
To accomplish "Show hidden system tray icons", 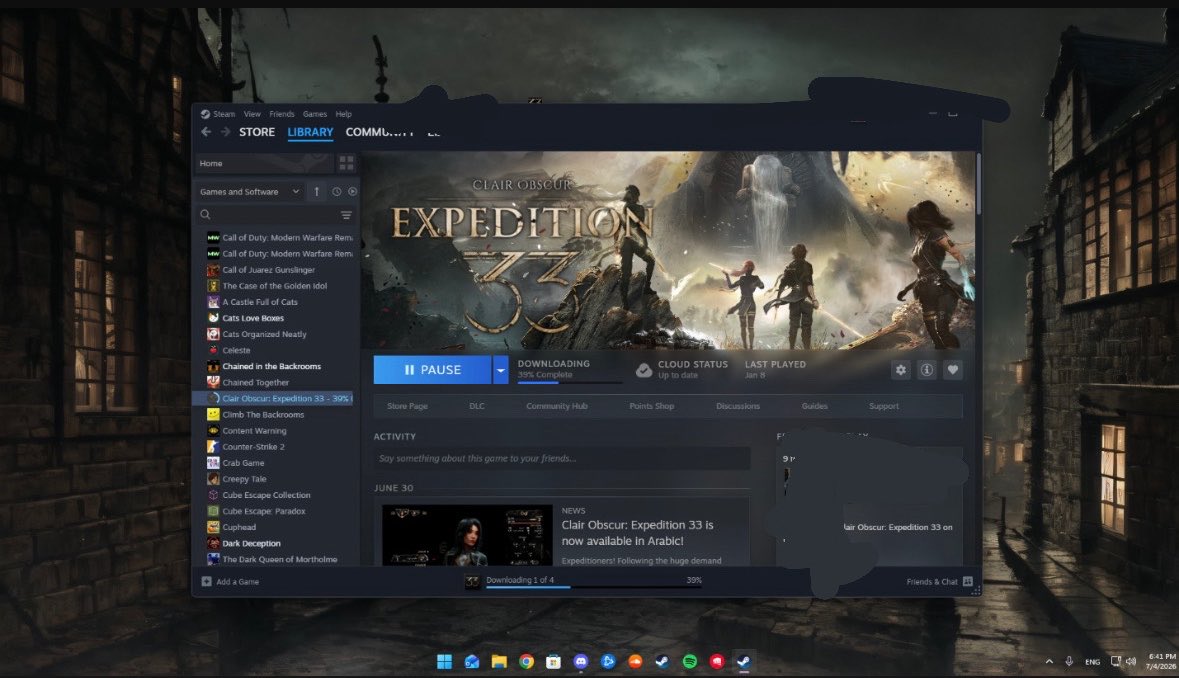I will tap(1049, 661).
